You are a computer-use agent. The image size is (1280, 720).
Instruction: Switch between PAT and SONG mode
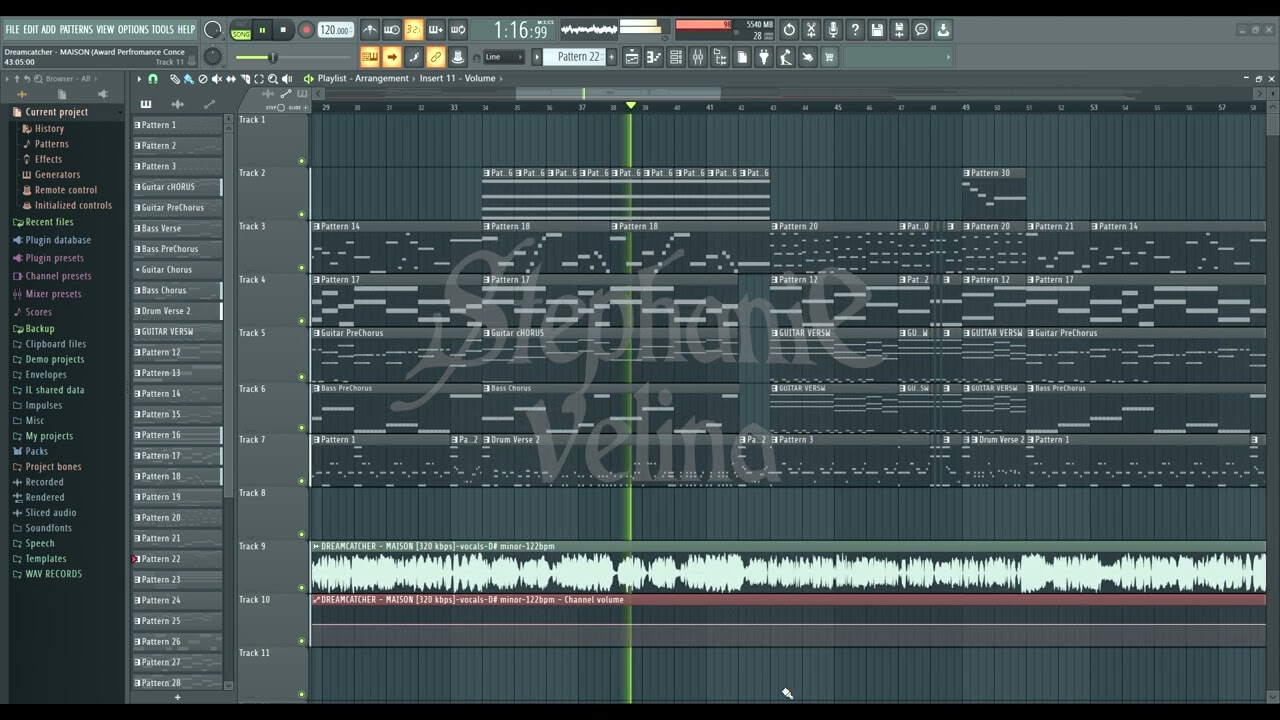click(241, 30)
